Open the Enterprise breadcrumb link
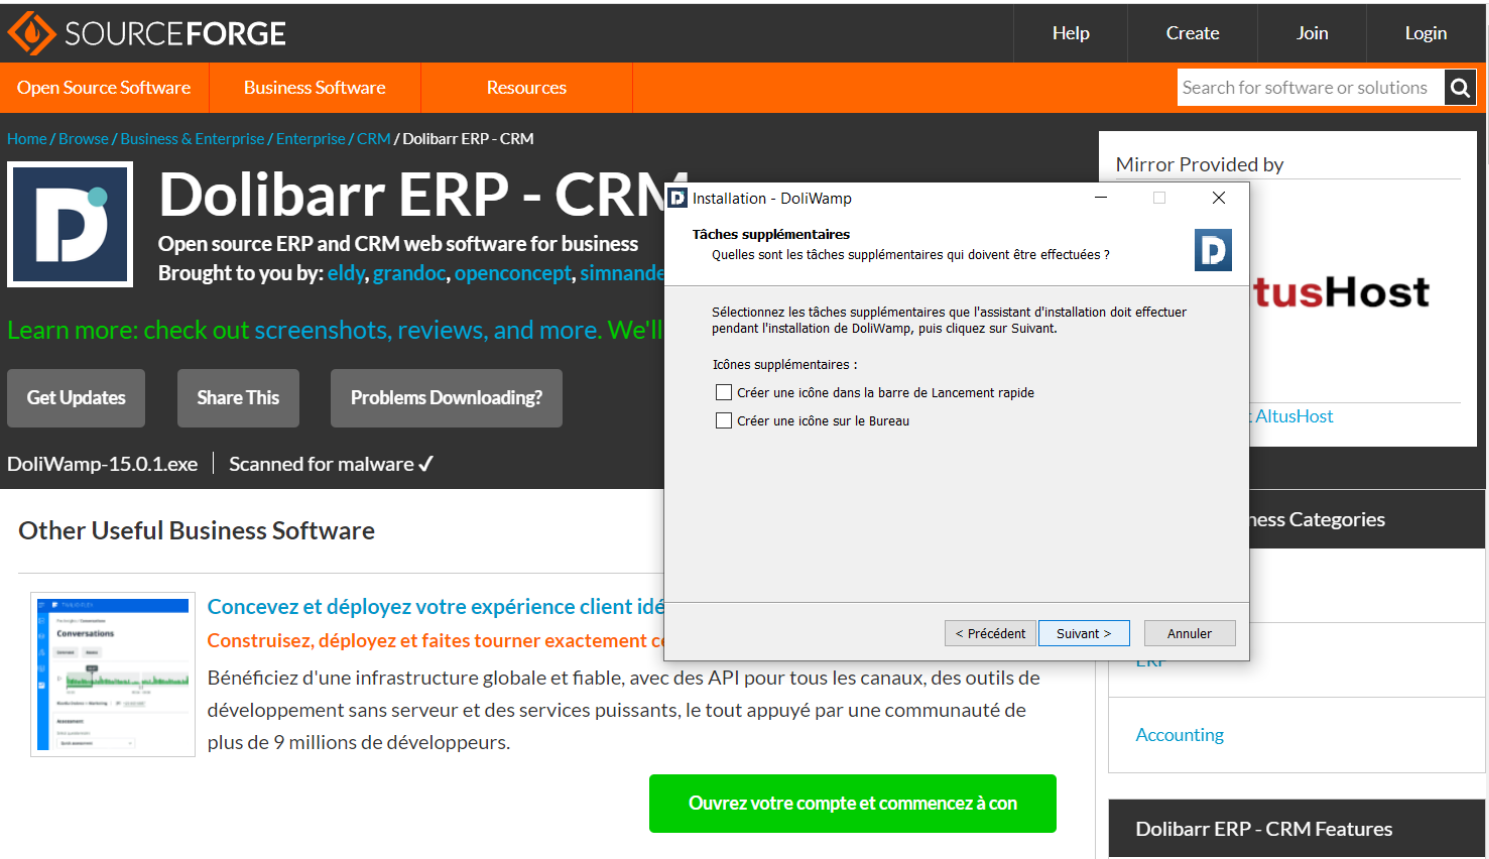This screenshot has width=1489, height=859. 310,139
